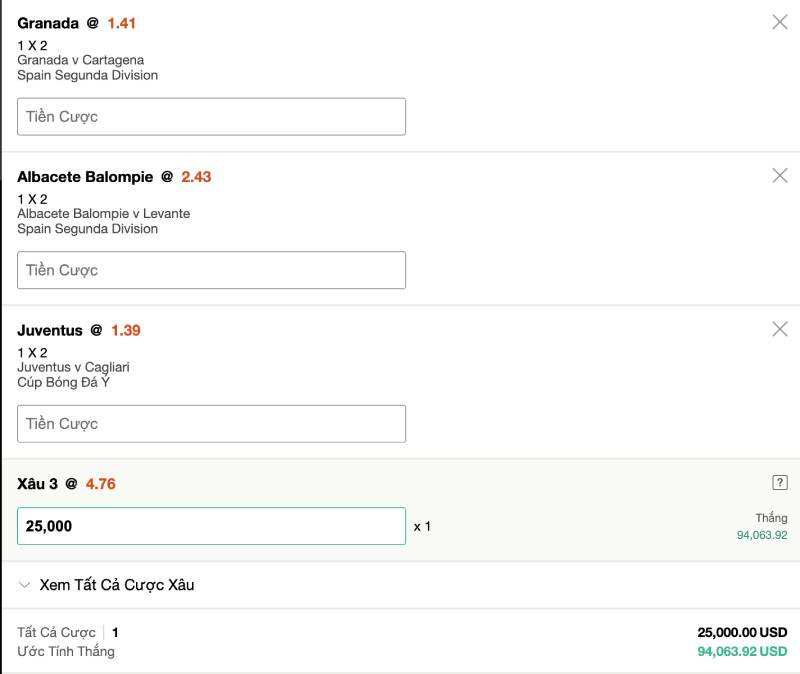Click the chevron arrow beside Xem Tất Cả Cược Xâu

click(25, 585)
